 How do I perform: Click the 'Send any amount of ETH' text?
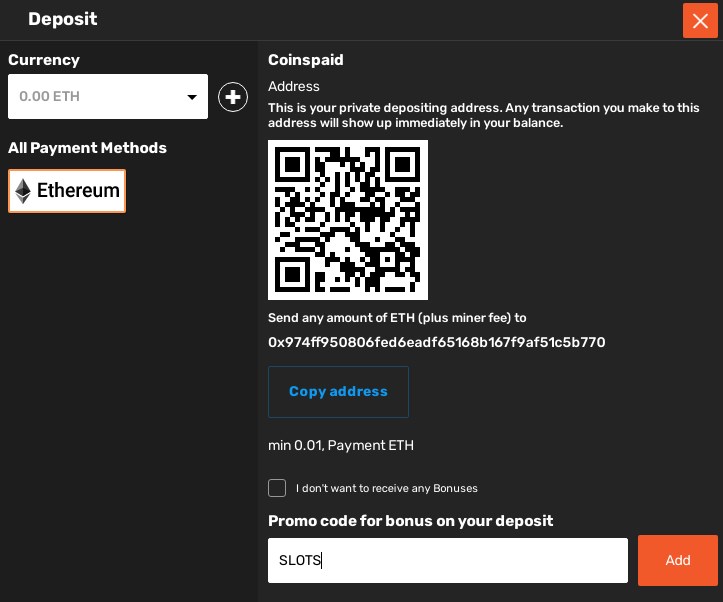coord(397,318)
